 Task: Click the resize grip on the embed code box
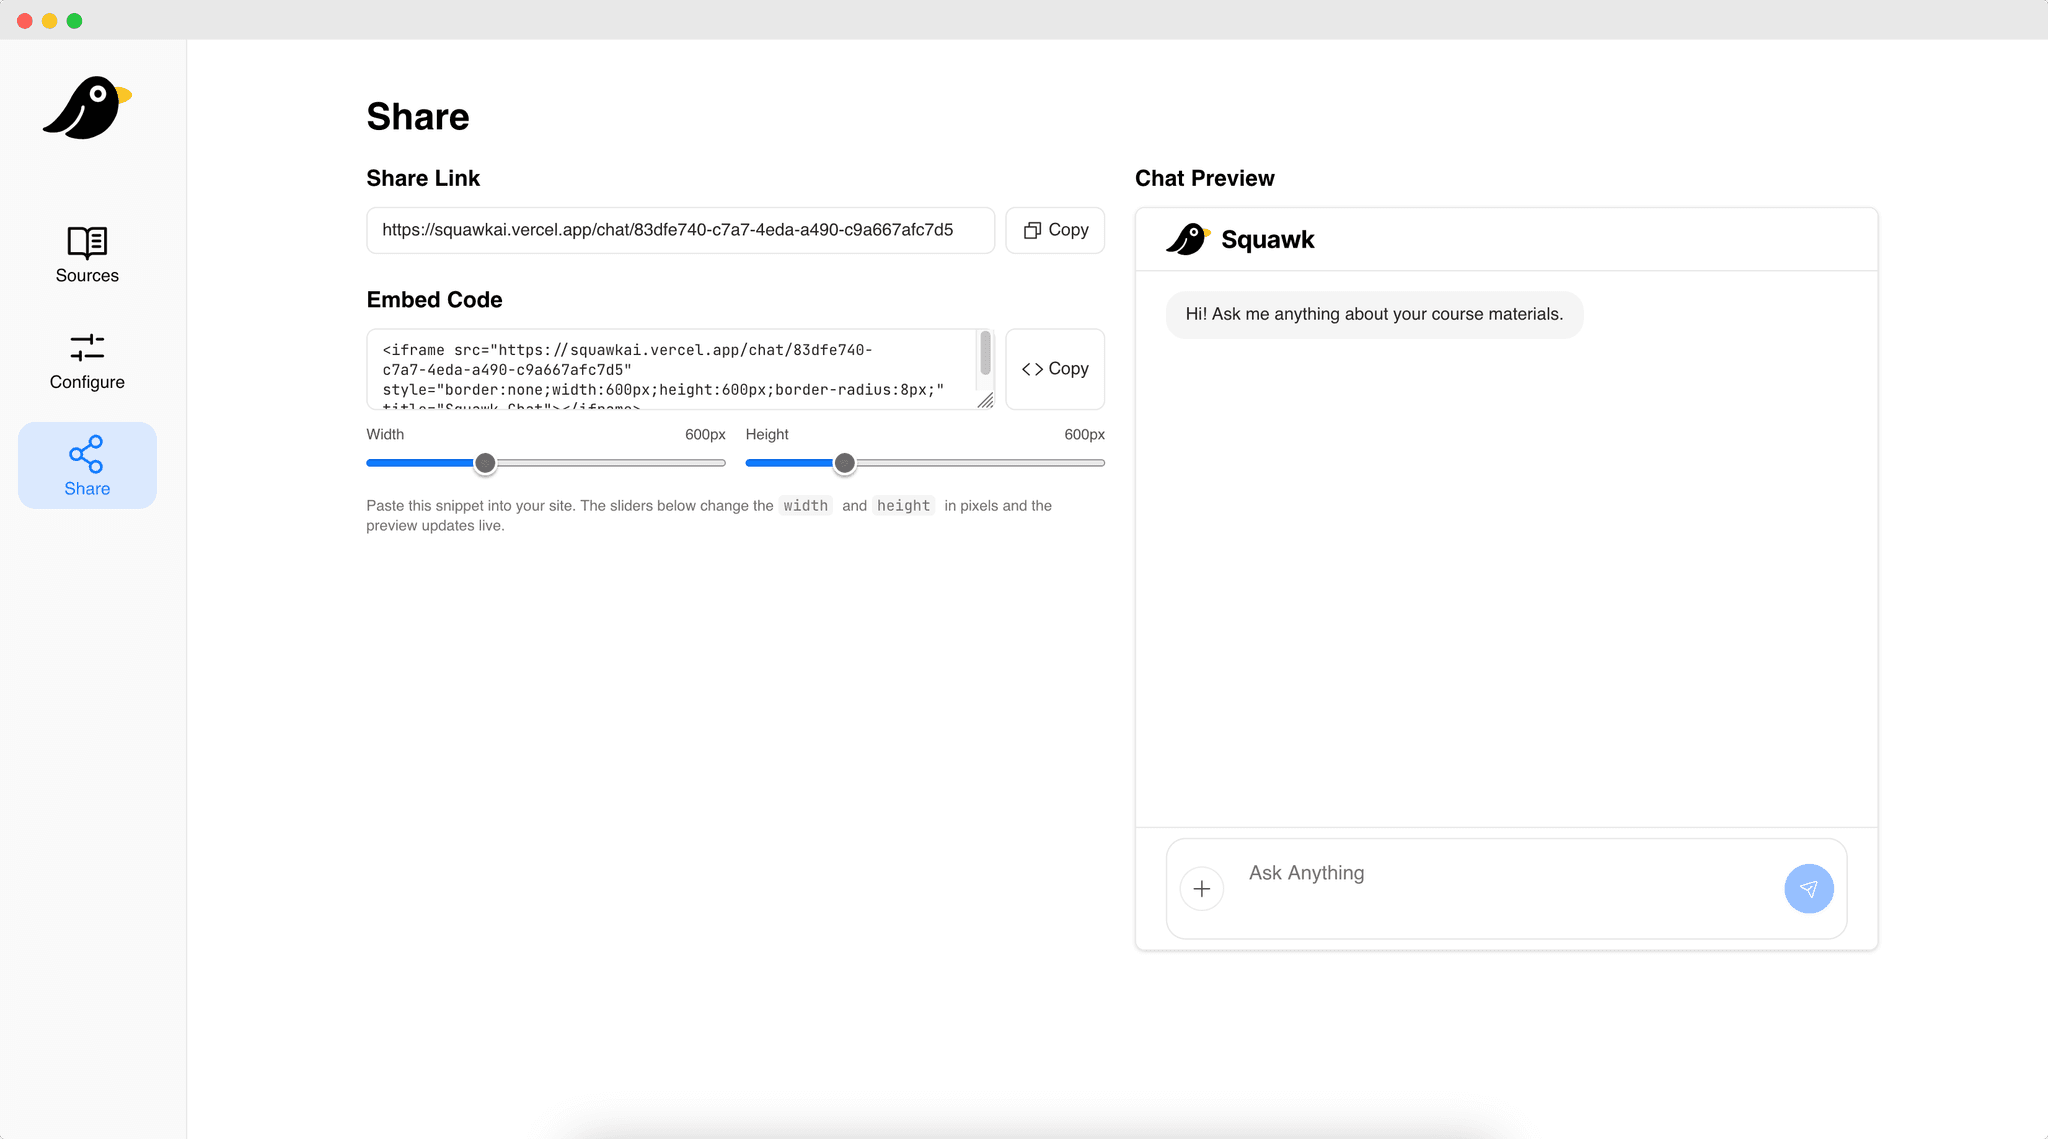point(986,401)
